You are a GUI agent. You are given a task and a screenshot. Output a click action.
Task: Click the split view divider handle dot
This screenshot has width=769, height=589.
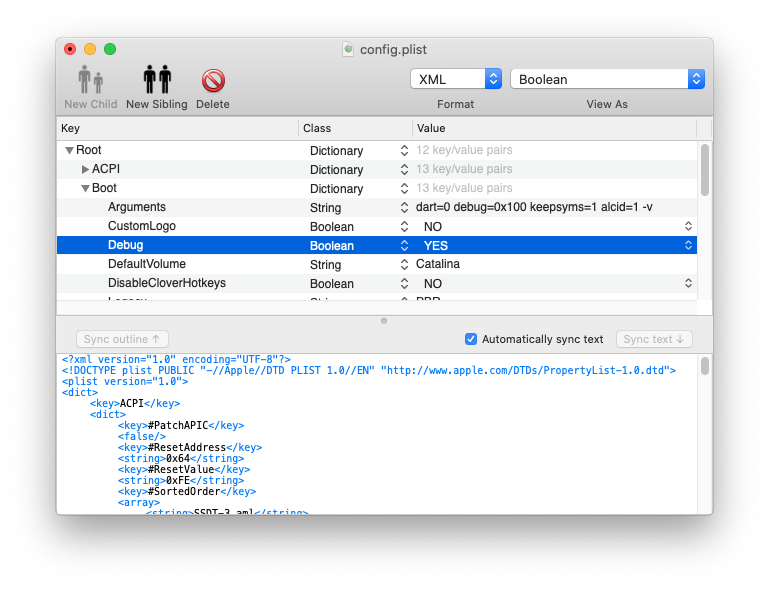(x=384, y=321)
